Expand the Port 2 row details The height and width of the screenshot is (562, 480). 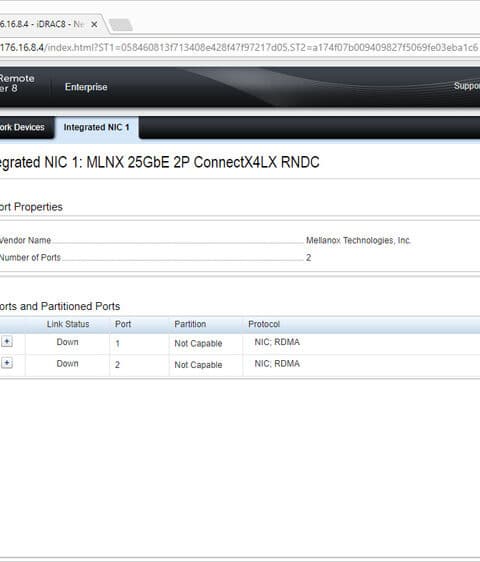[6, 363]
